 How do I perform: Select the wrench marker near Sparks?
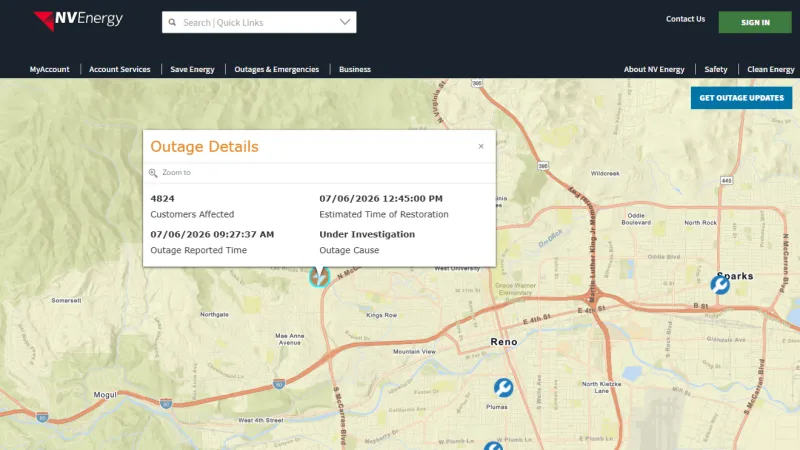click(720, 285)
